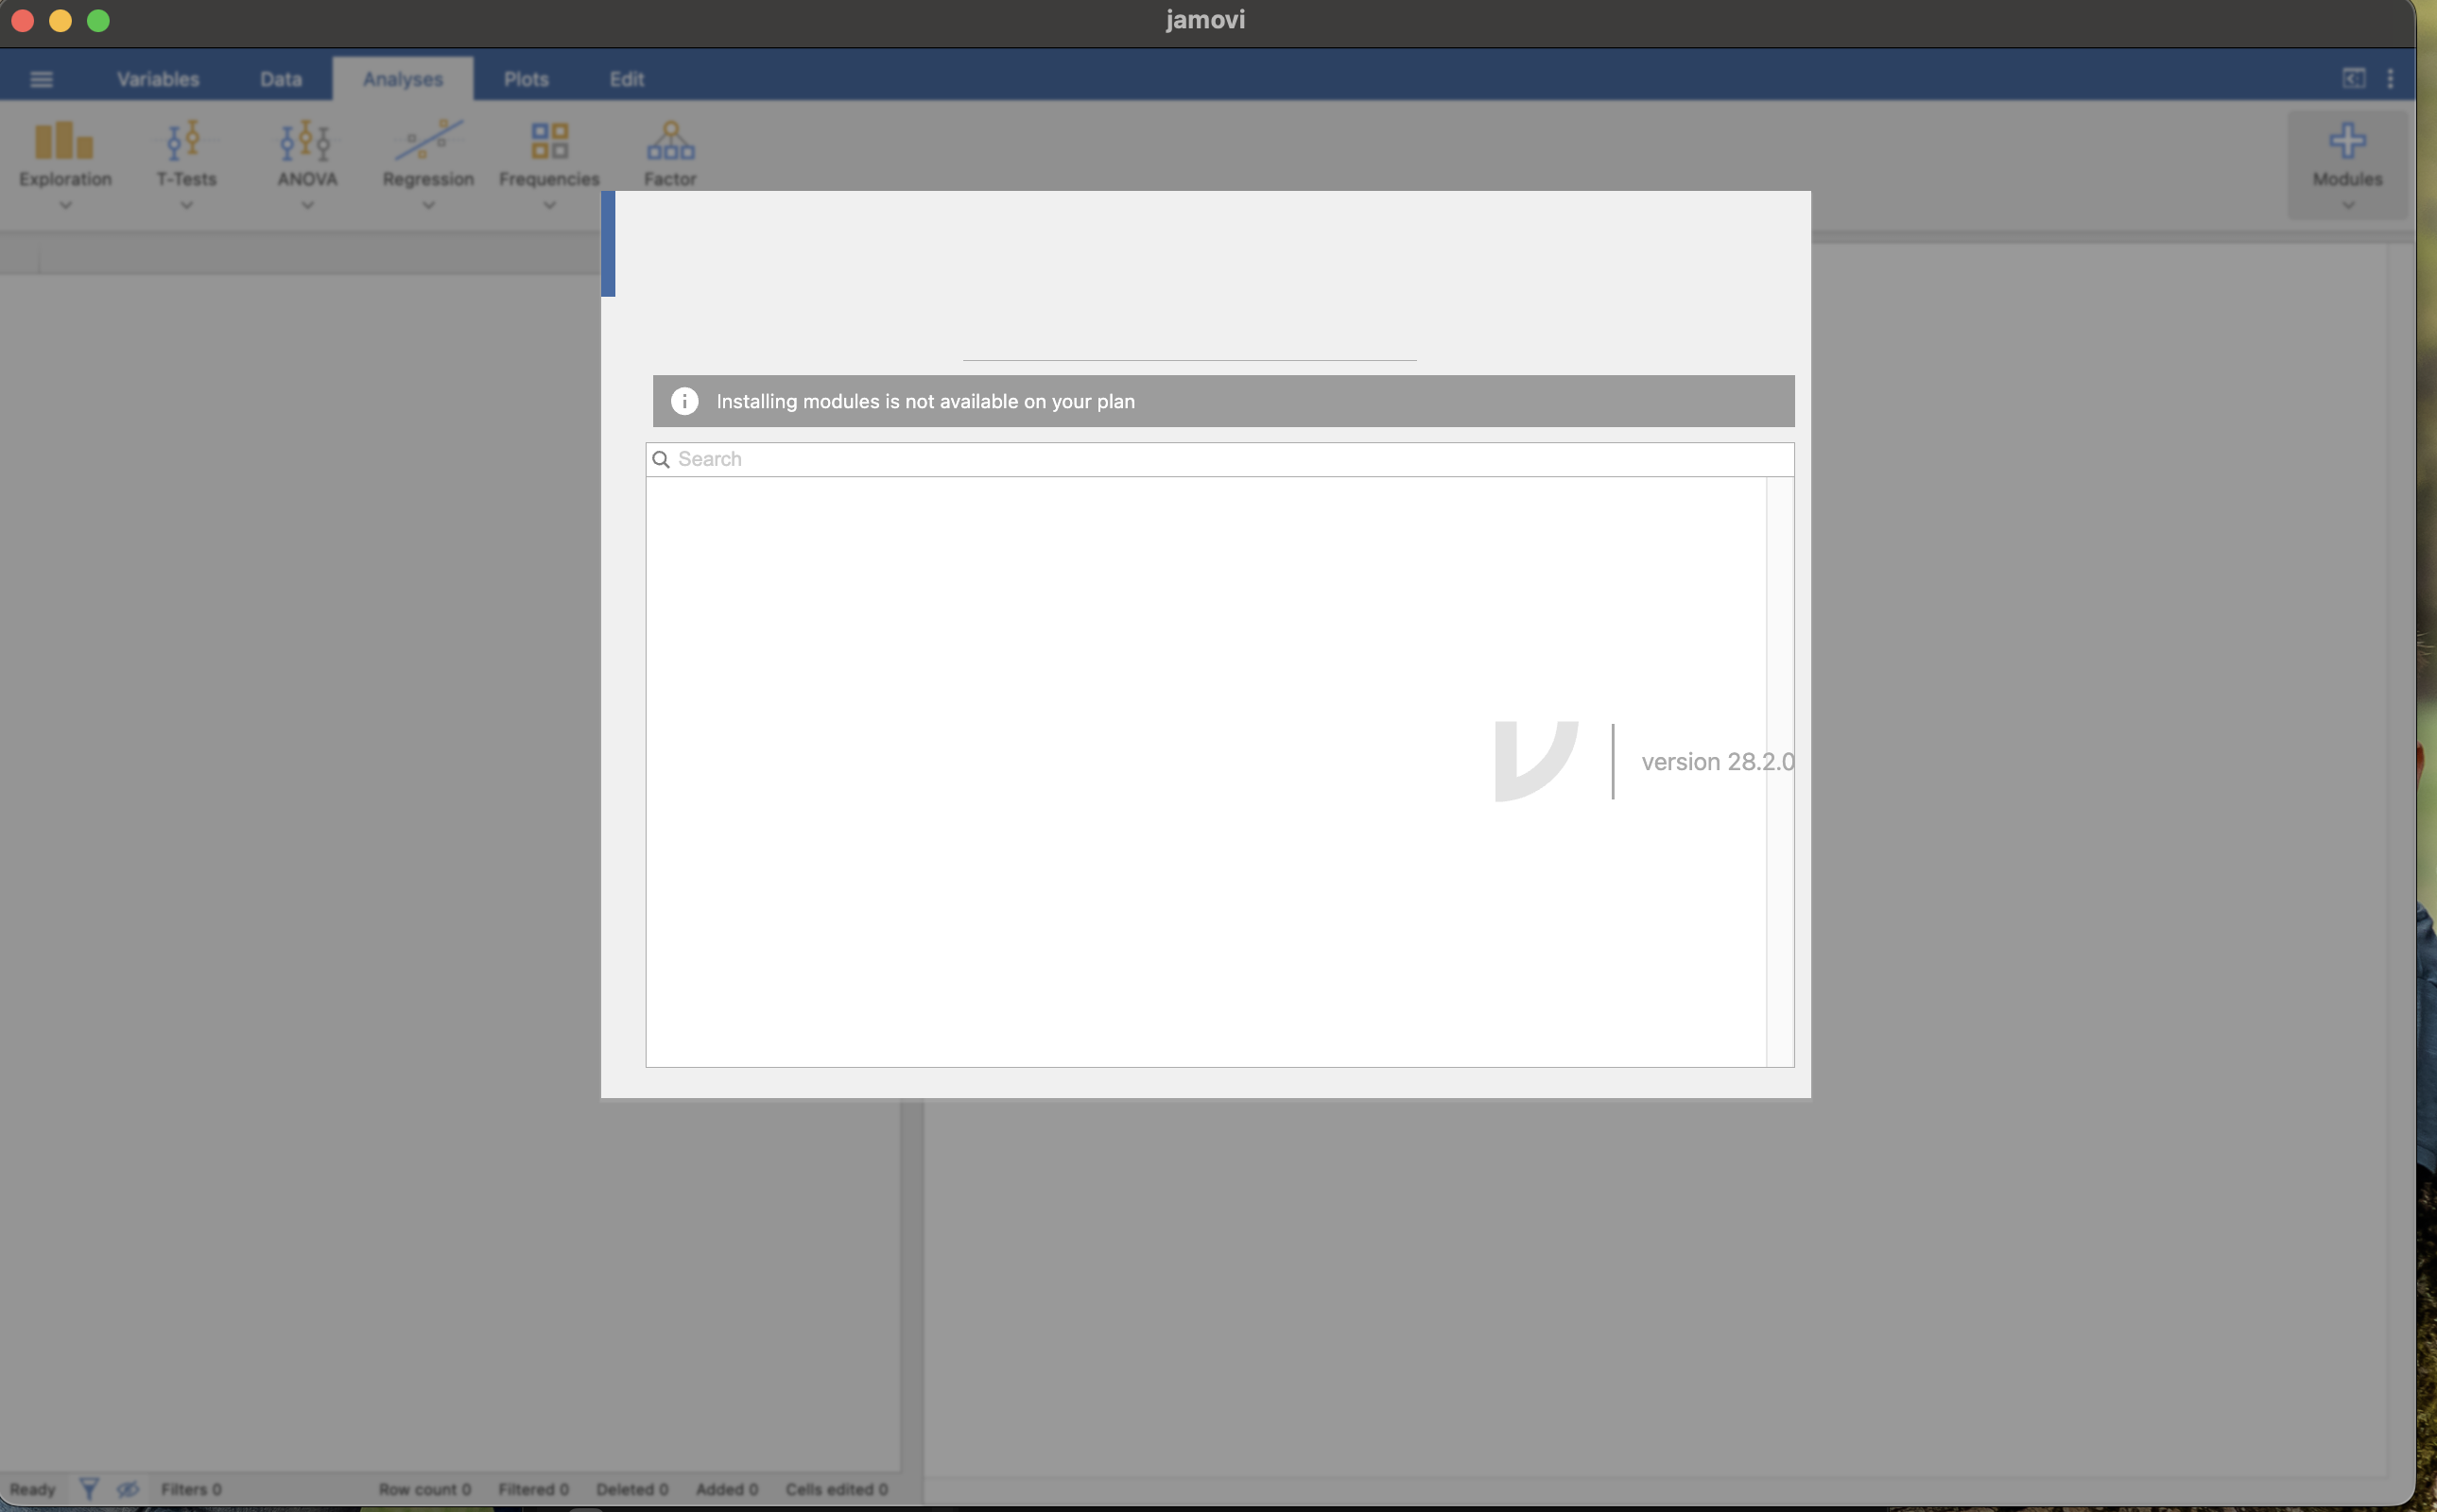
Task: Open the vertical three-dot options menu
Action: click(2390, 78)
